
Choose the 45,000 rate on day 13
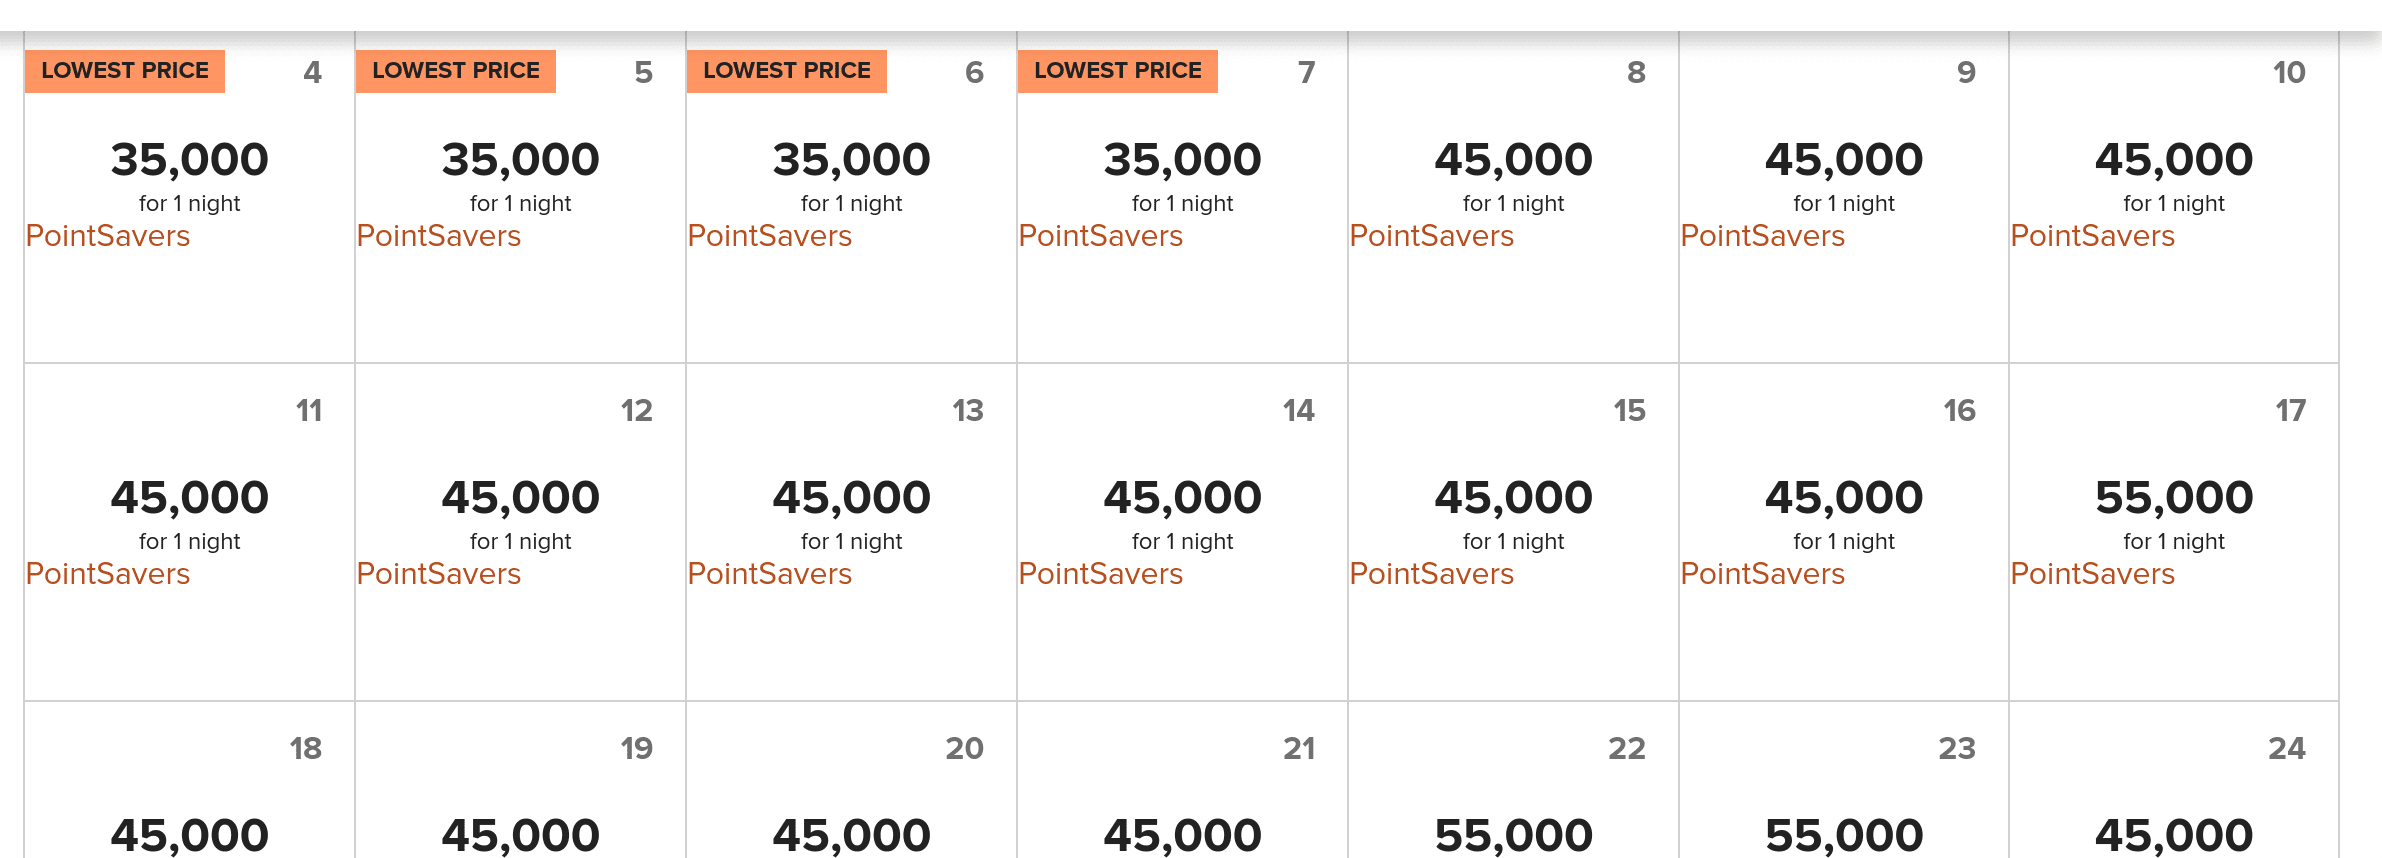point(852,498)
